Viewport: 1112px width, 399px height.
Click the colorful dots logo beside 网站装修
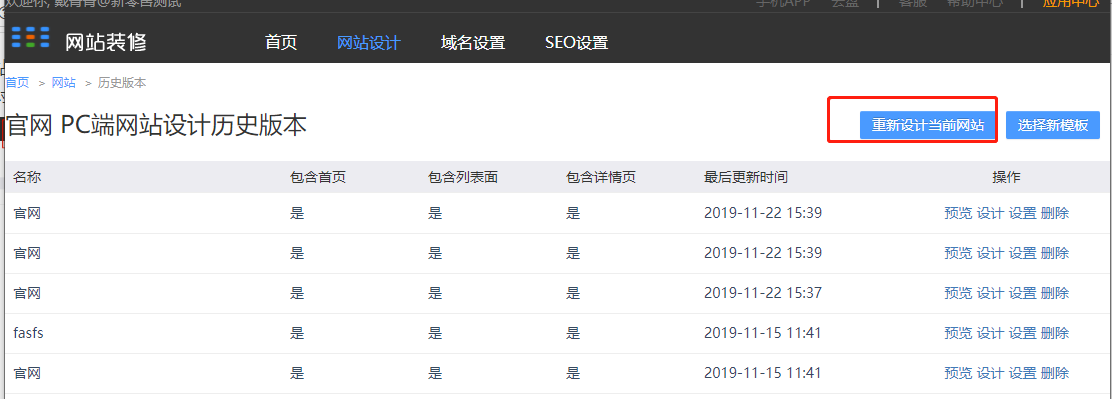click(31, 36)
